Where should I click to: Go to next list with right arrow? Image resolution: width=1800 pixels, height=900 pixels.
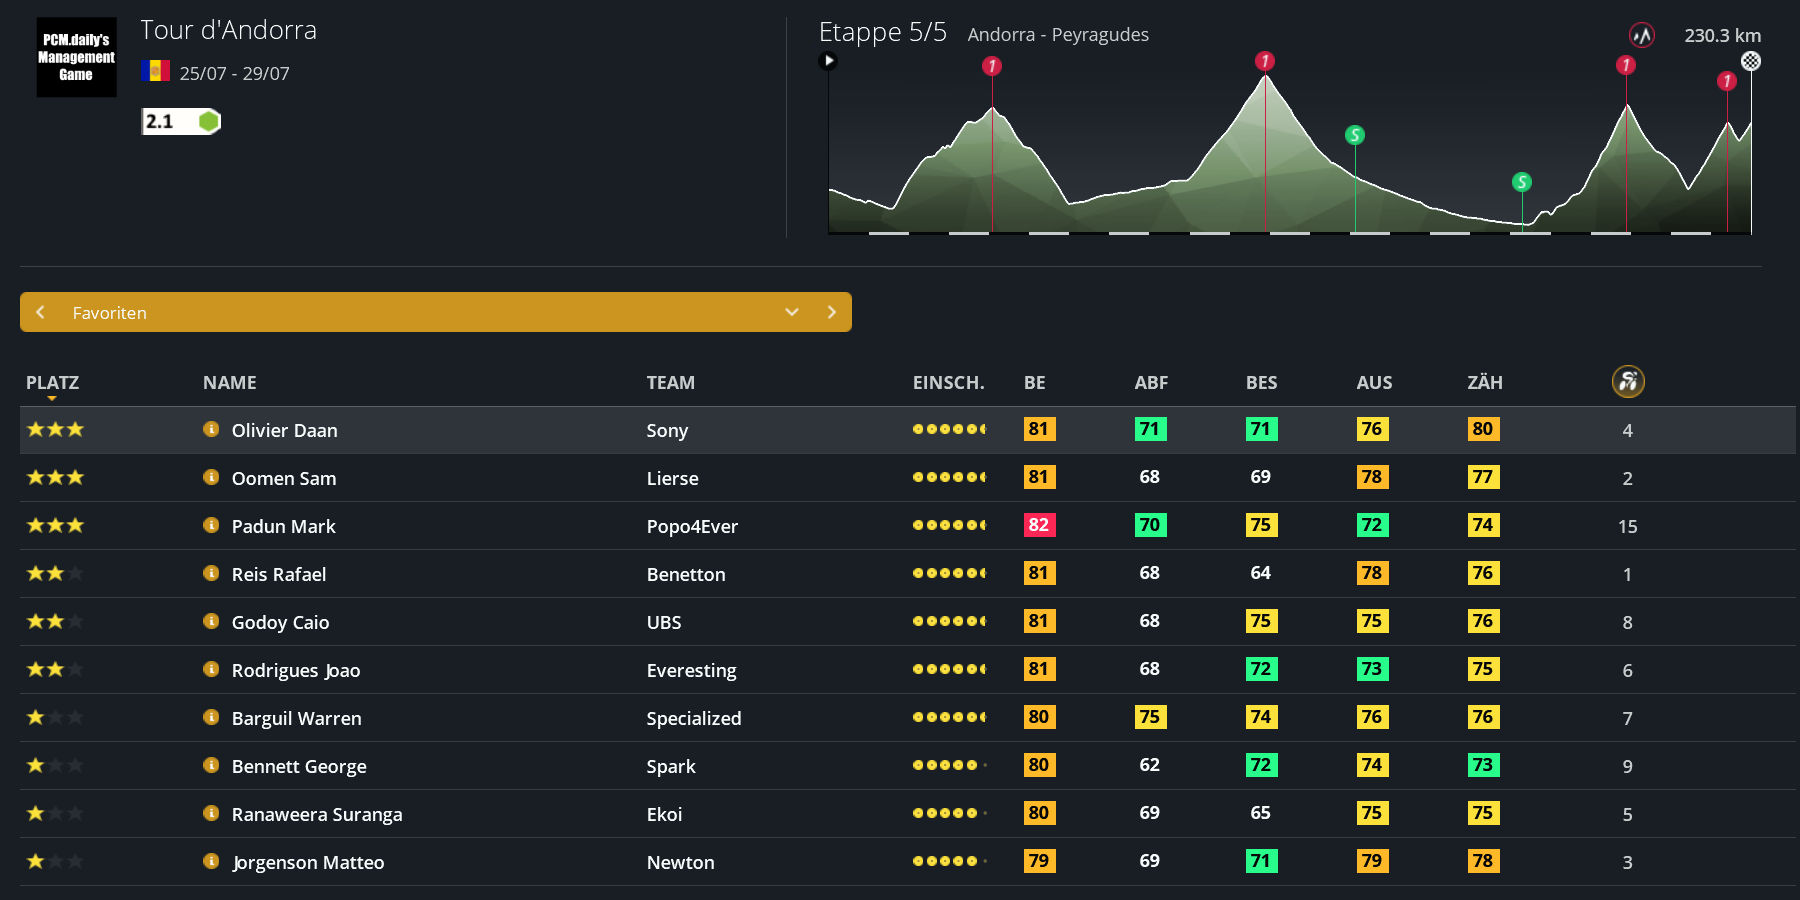[831, 312]
